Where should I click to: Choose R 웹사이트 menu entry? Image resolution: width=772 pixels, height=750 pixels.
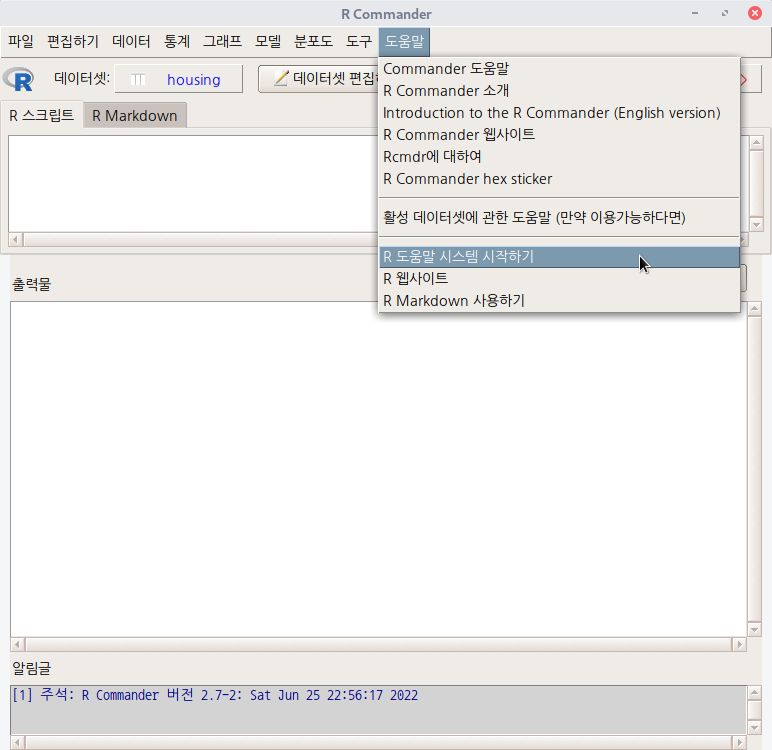[x=559, y=278]
